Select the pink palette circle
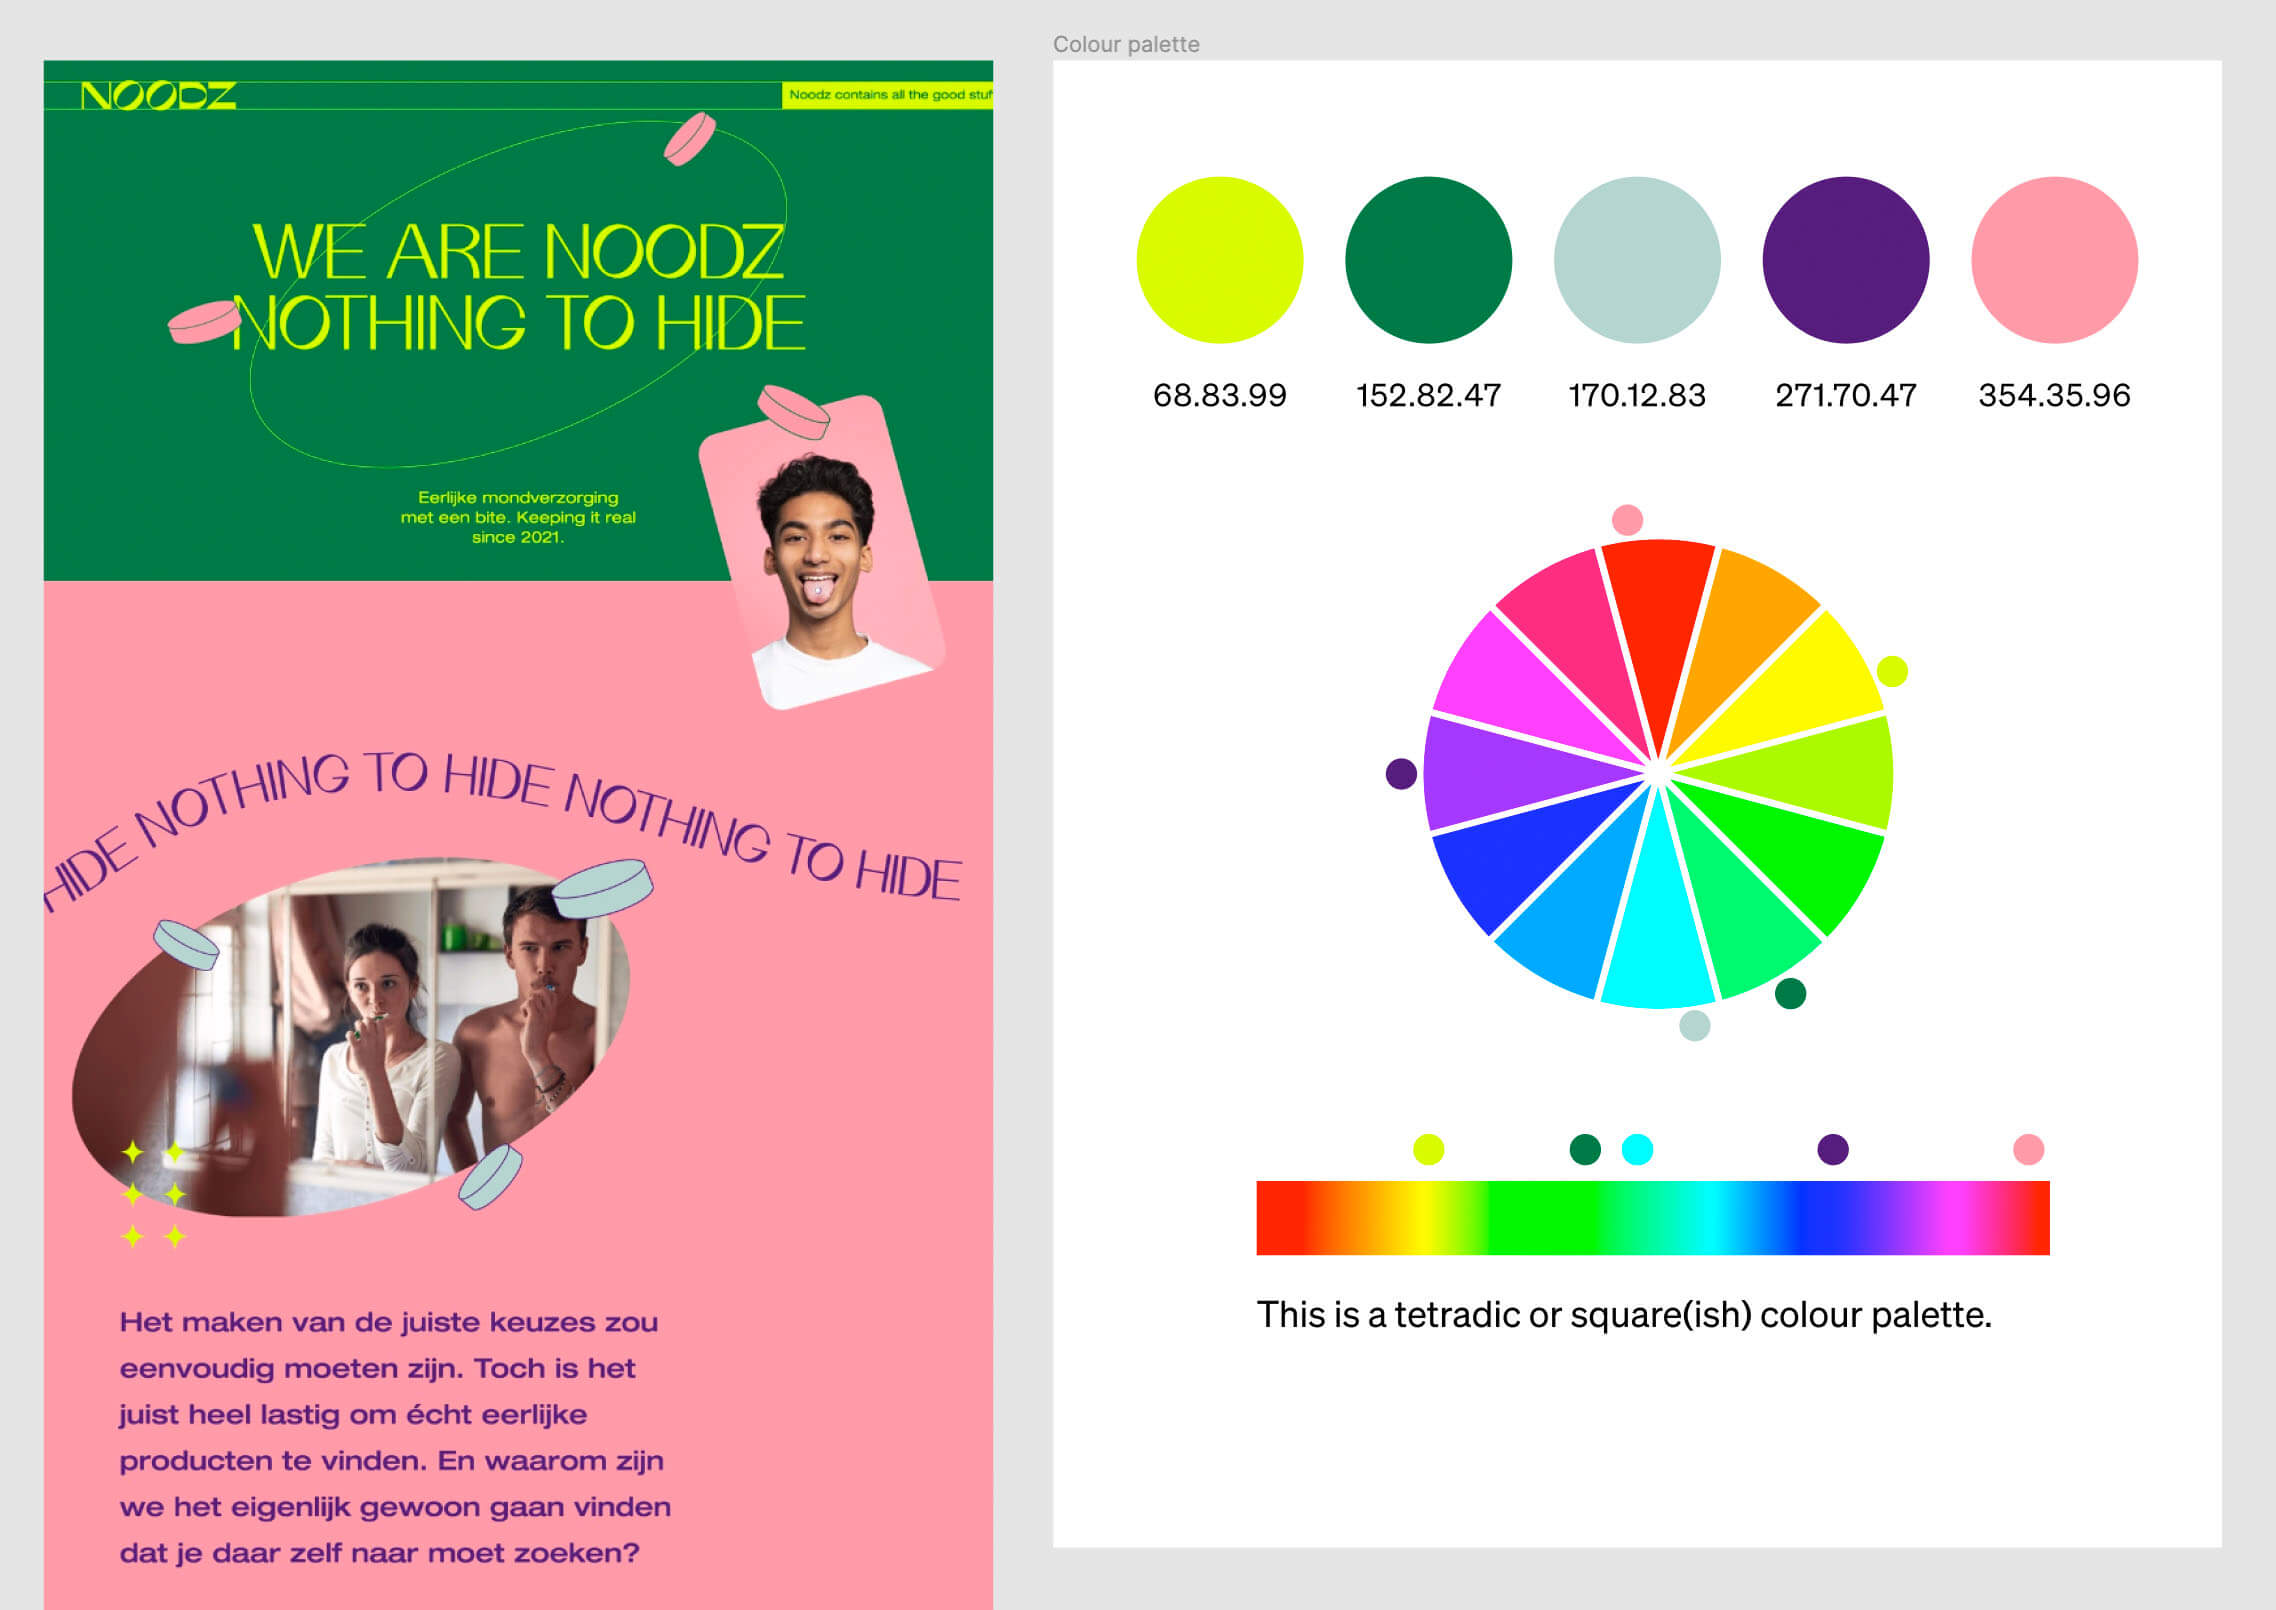The height and width of the screenshot is (1610, 2276). click(2054, 260)
